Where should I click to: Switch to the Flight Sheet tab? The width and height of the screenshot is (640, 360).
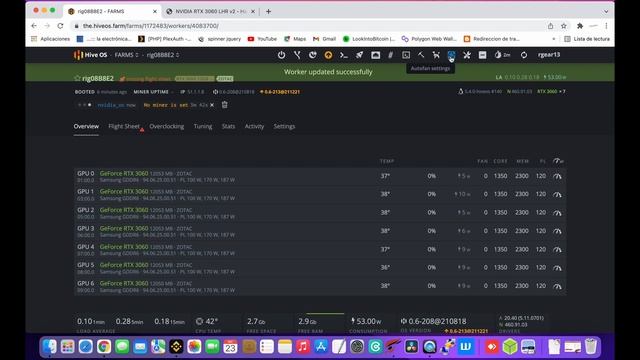point(124,127)
